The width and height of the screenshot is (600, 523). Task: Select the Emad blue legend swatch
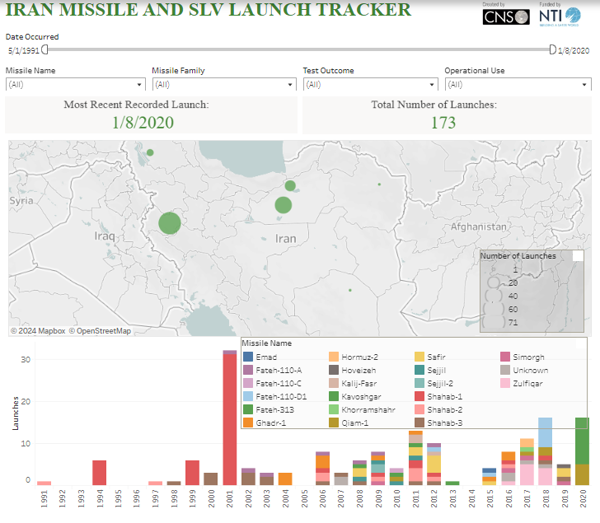point(248,357)
